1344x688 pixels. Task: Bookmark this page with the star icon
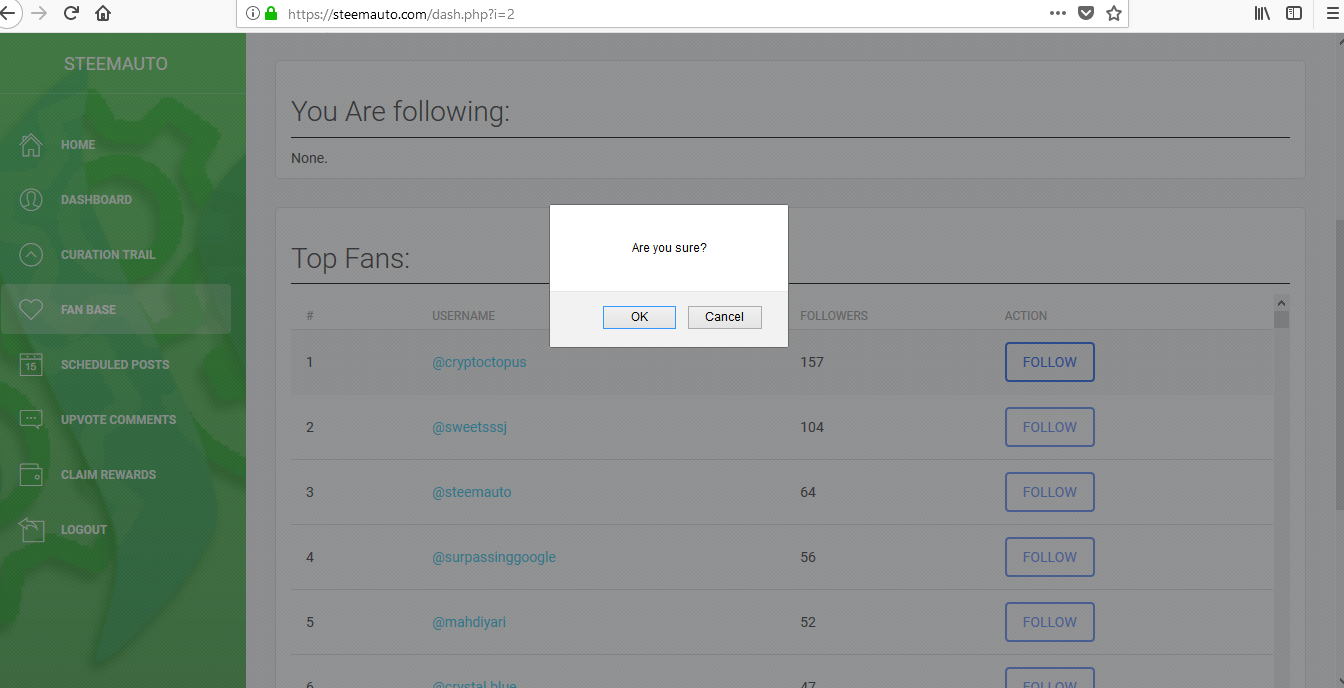point(1114,14)
